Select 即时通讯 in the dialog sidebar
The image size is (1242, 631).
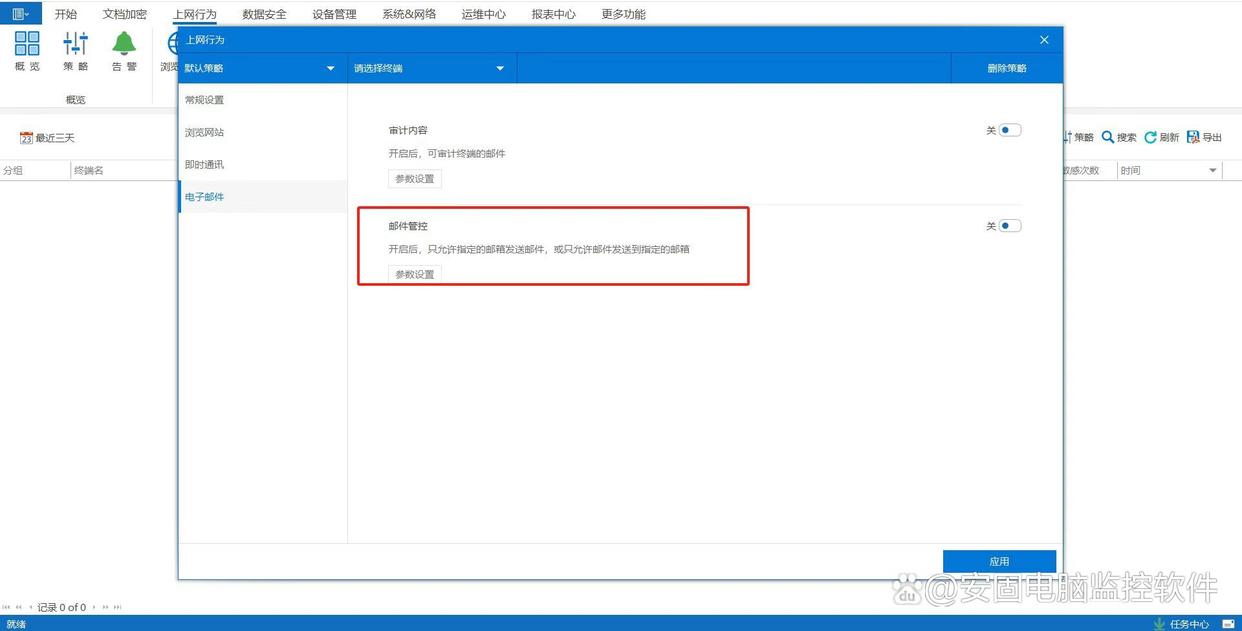263,164
